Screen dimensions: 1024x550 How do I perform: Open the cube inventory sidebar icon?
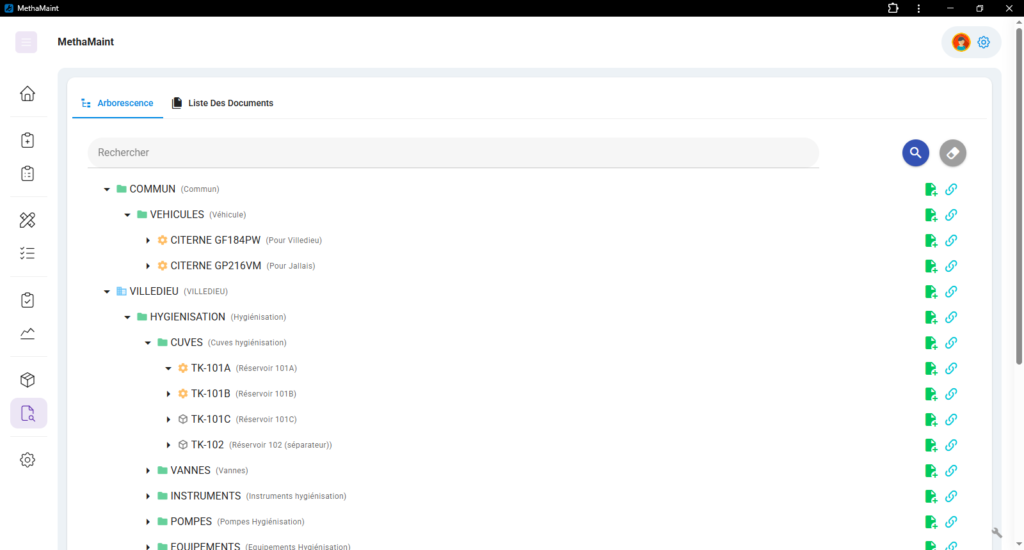tap(27, 380)
